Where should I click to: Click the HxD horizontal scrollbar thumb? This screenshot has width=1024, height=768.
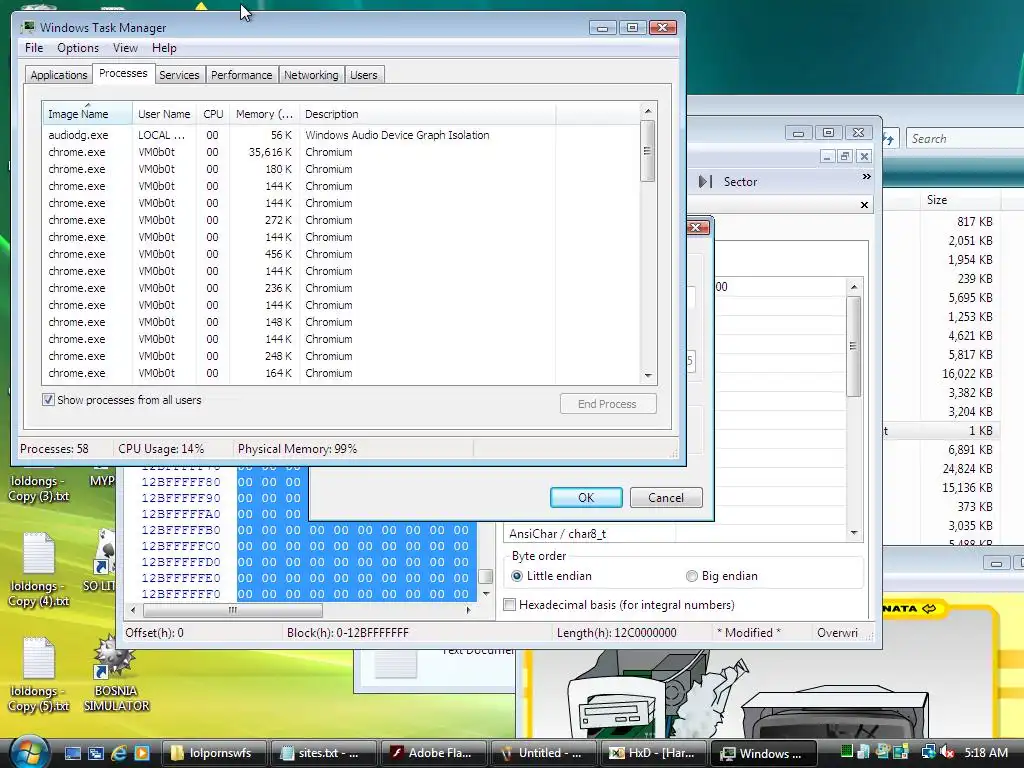coord(232,610)
